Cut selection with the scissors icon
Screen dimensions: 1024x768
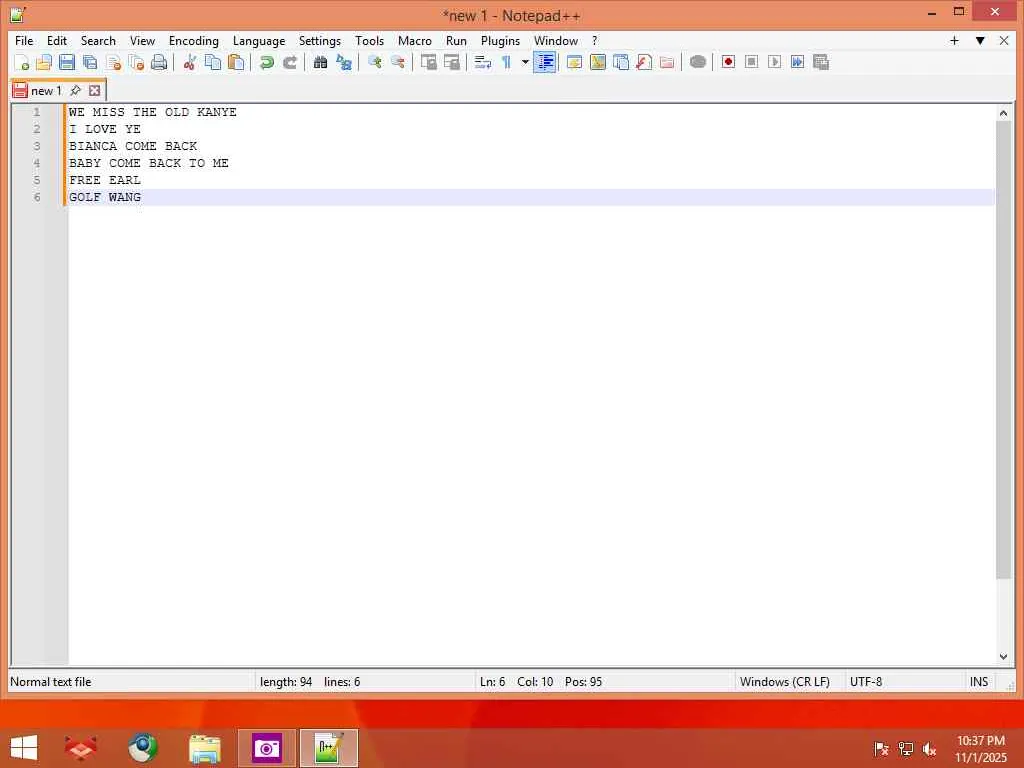pos(190,62)
